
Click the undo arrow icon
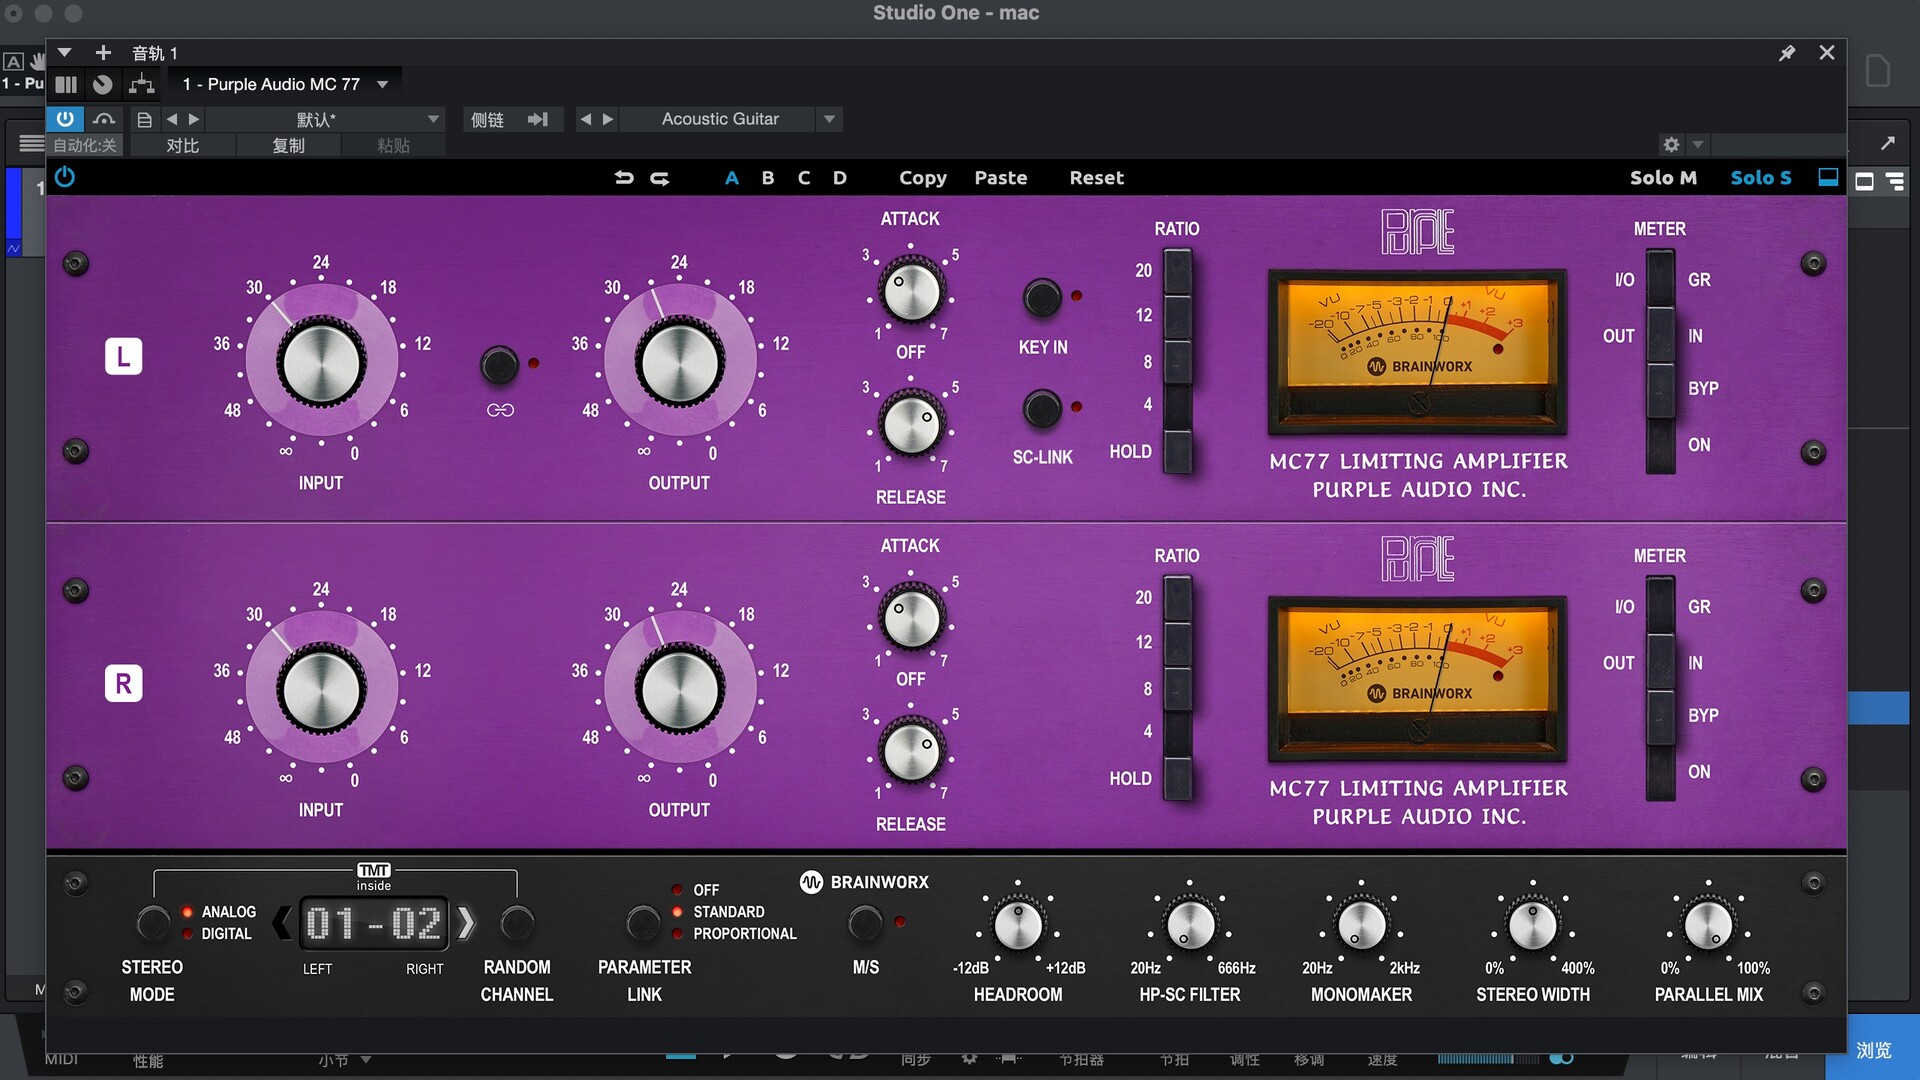[x=624, y=178]
